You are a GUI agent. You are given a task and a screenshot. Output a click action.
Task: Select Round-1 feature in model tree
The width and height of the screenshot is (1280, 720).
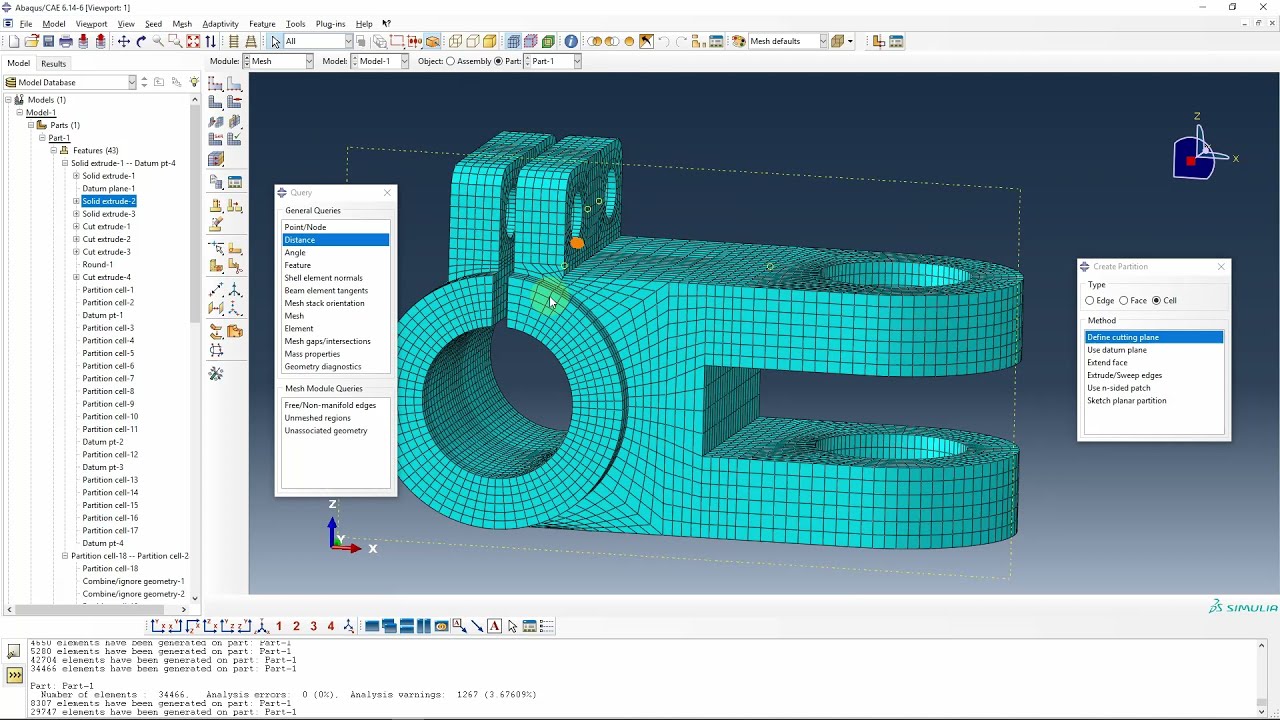coord(97,264)
